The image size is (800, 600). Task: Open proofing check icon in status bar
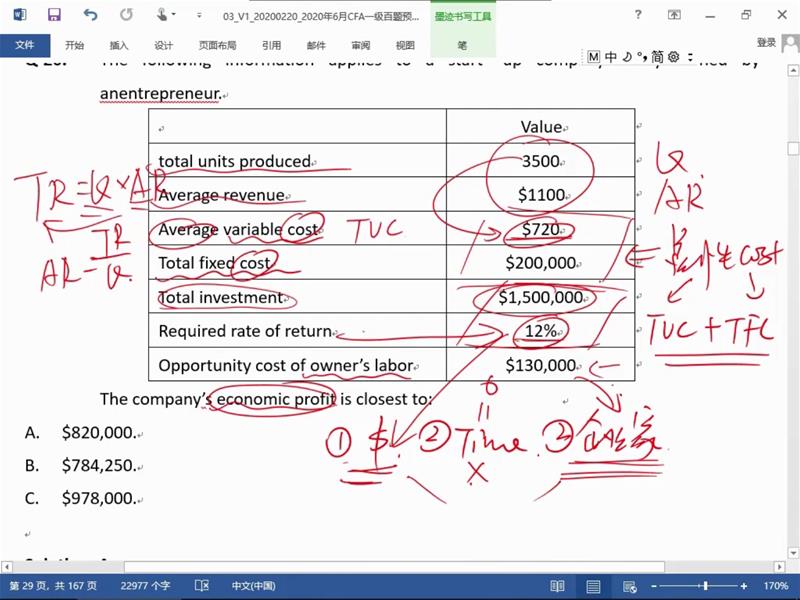coord(202,586)
